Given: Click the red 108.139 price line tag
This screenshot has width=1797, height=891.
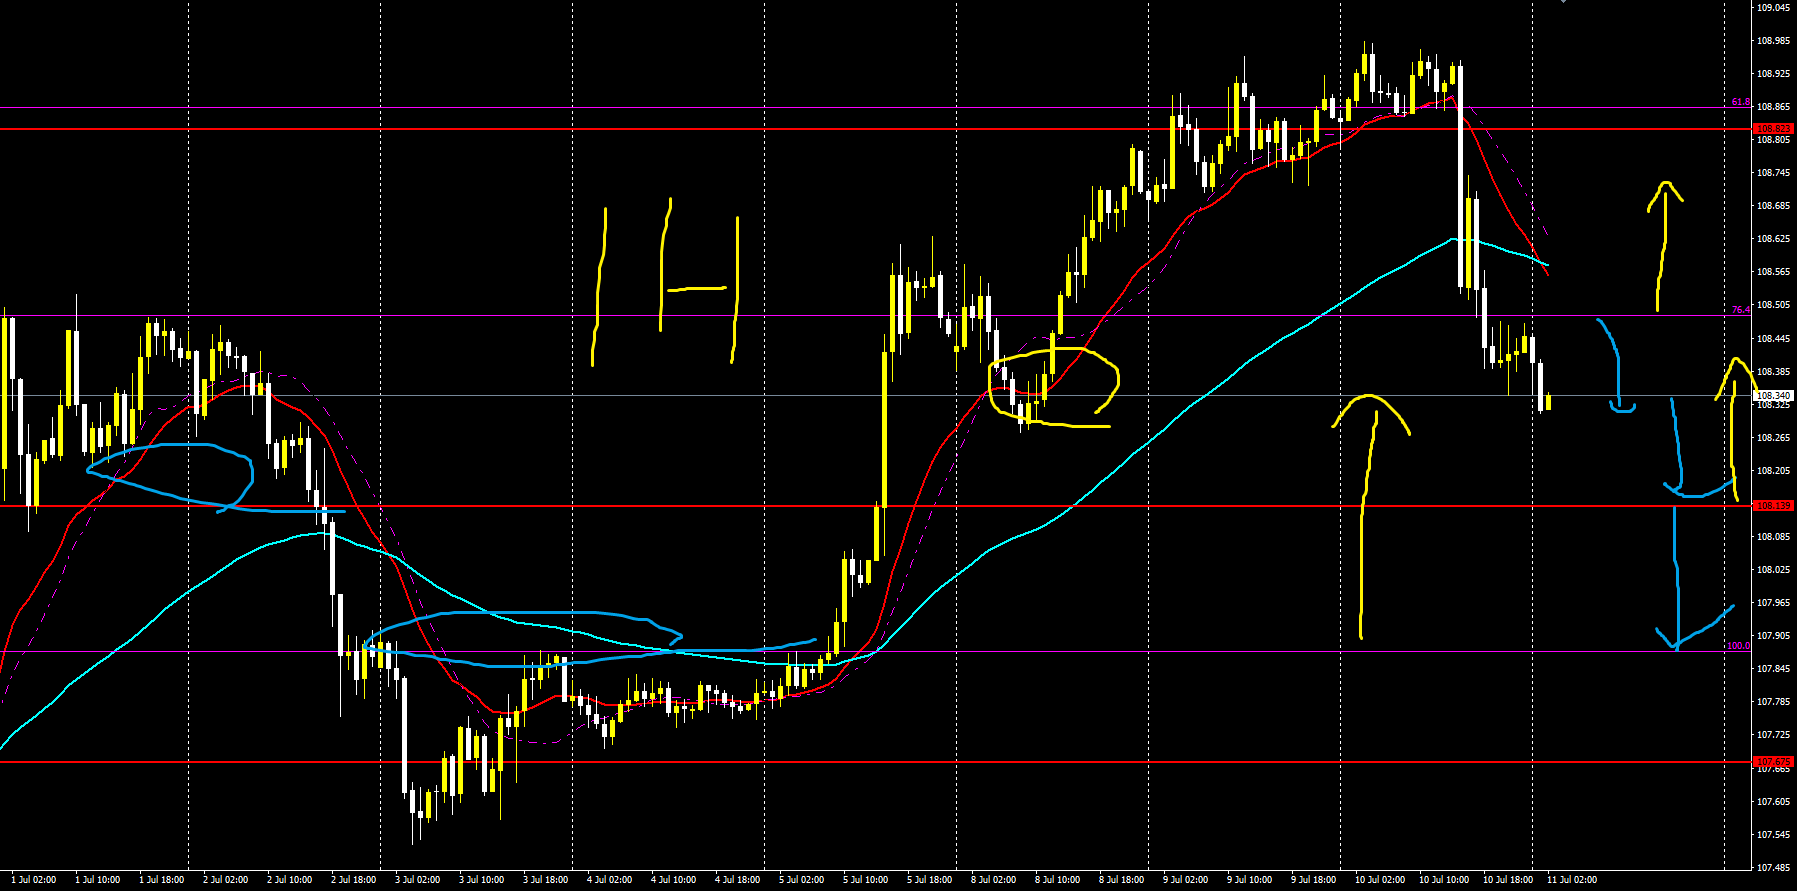Looking at the screenshot, I should tap(1774, 506).
